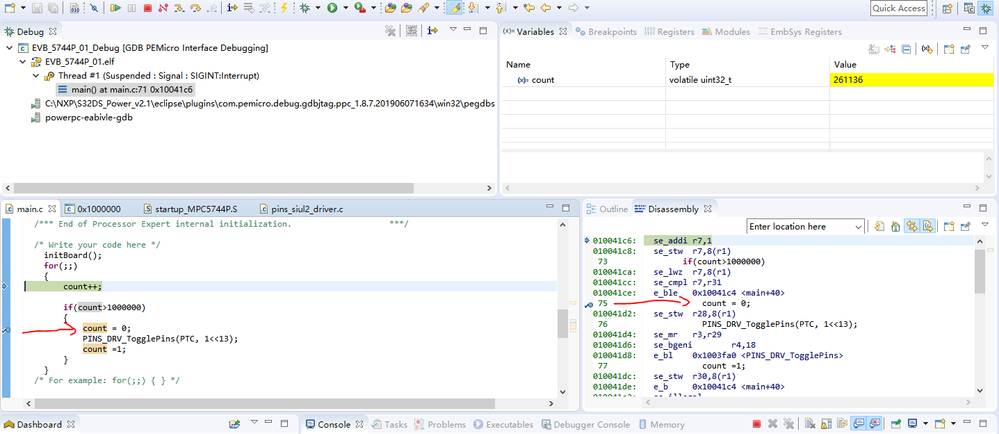Click the Disconnect debugger icon
This screenshot has height=434, width=999.
pyautogui.click(x=164, y=8)
